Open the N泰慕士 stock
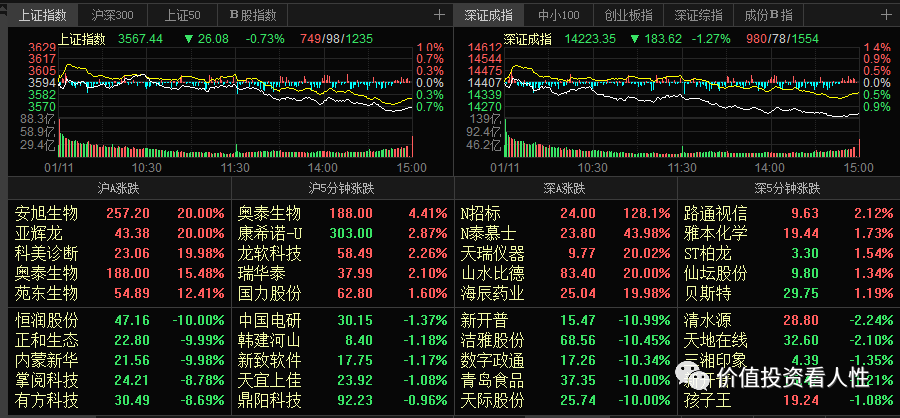Screen dimensions: 900x418 [x=565, y=234]
